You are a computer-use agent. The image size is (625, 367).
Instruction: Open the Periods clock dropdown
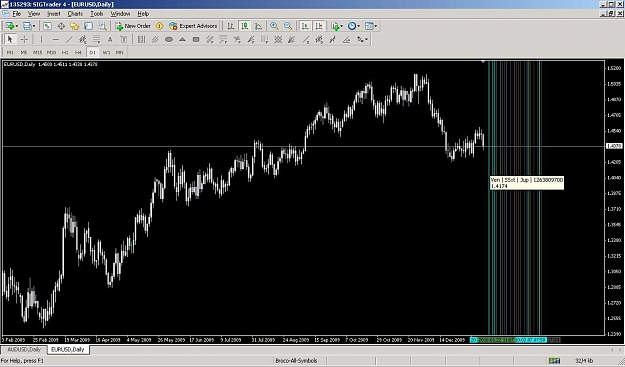354,26
